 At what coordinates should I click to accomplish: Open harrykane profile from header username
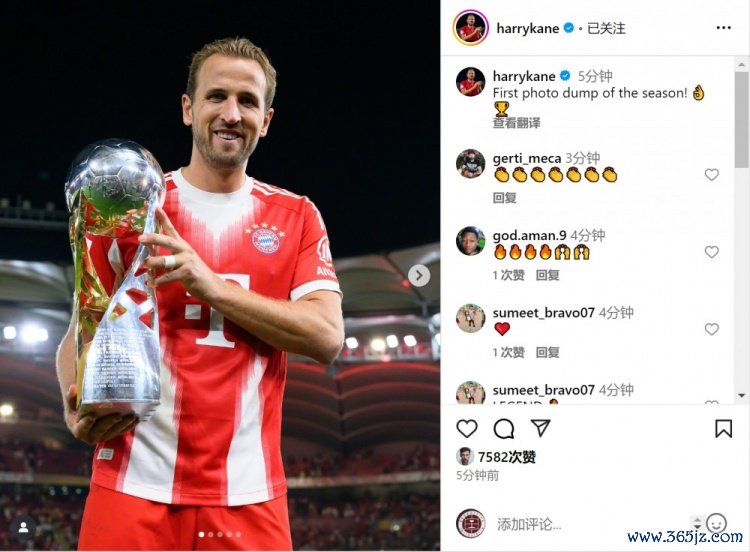pos(528,28)
